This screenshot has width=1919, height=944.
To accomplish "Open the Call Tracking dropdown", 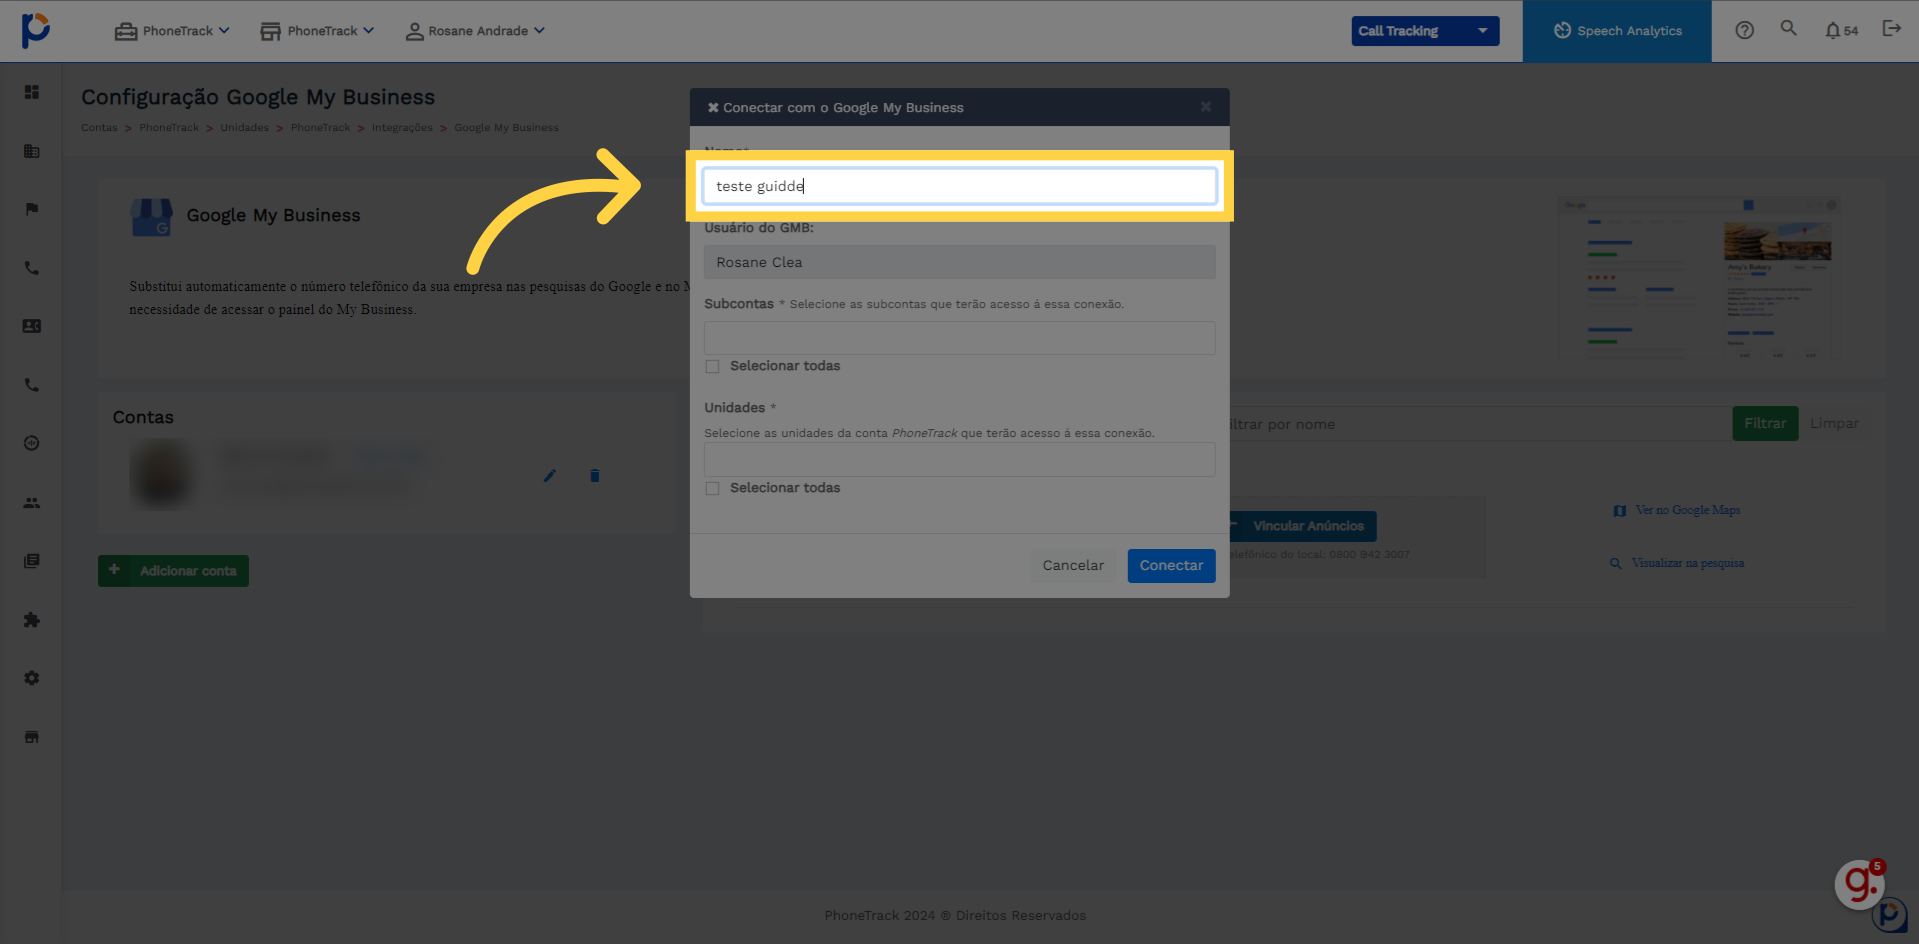I will (x=1425, y=31).
